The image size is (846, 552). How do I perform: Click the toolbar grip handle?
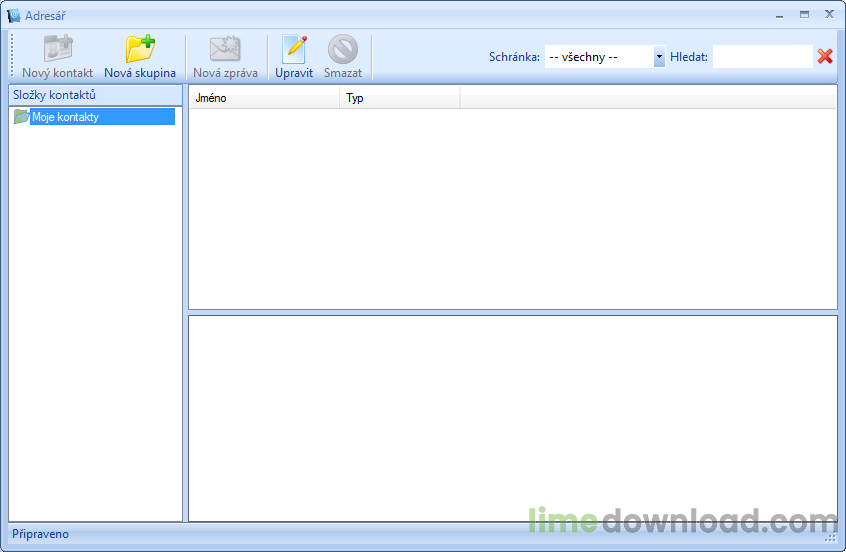pyautogui.click(x=12, y=56)
